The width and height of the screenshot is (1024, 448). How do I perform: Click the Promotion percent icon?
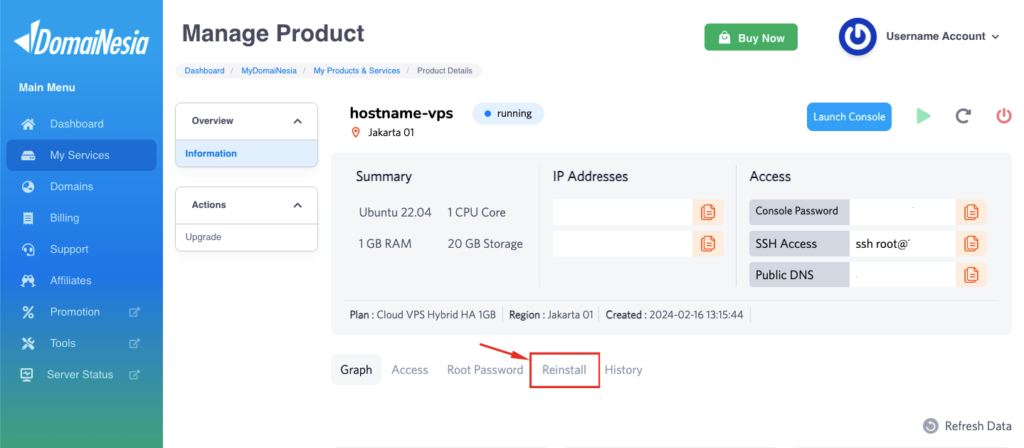coord(28,312)
